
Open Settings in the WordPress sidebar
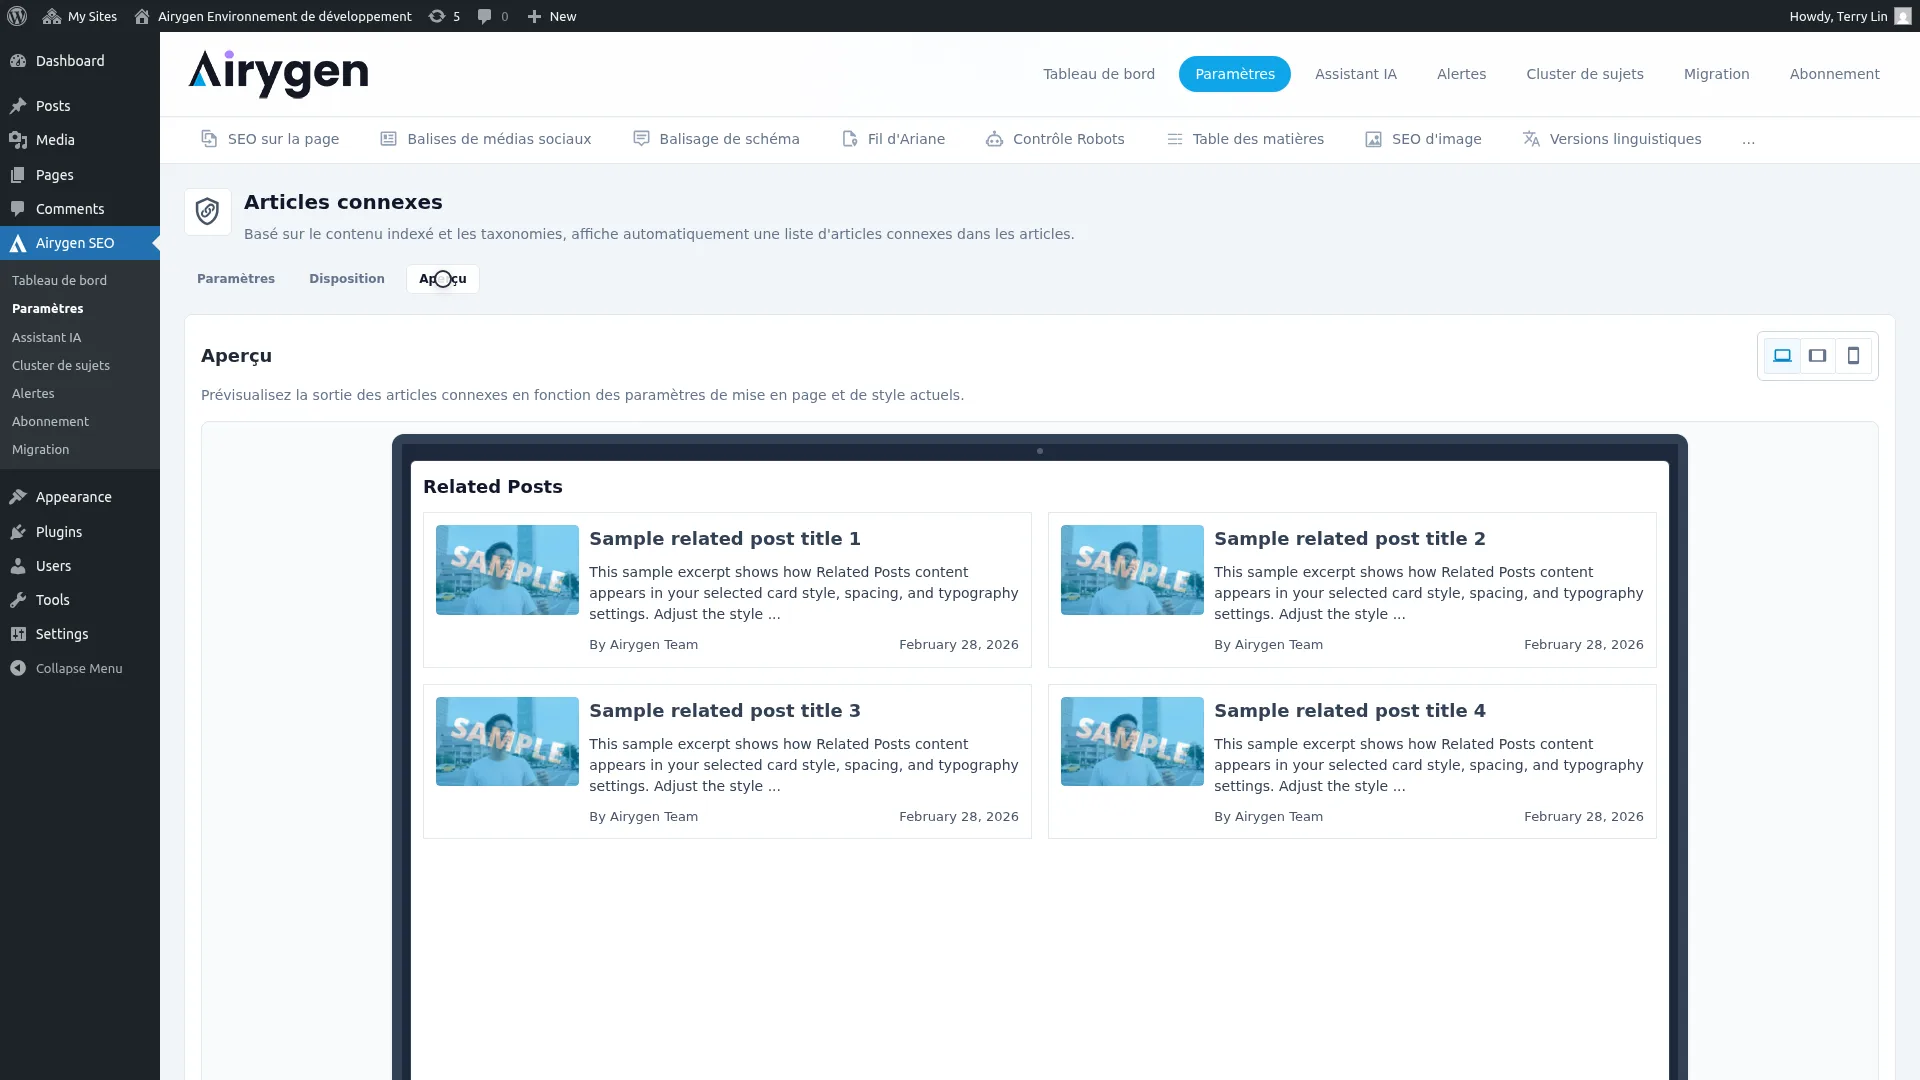click(80, 634)
